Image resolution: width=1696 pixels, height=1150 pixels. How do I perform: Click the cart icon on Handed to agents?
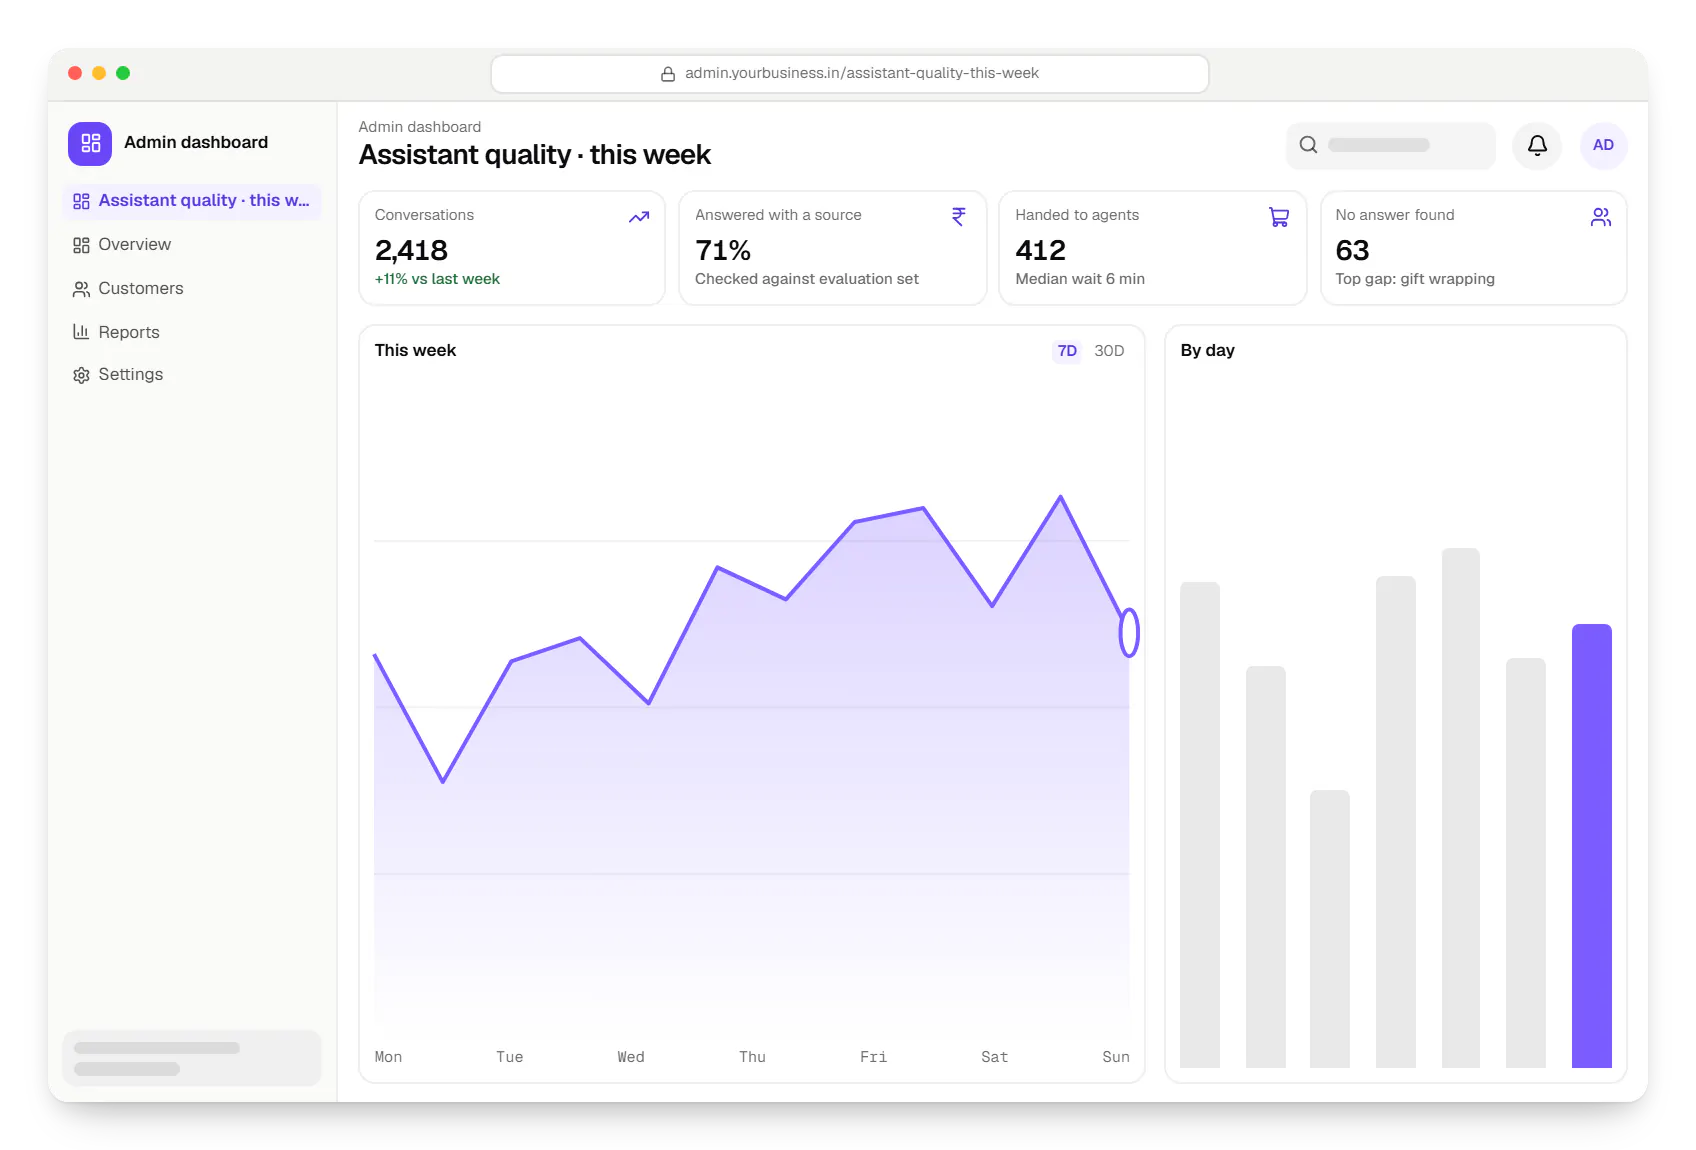pyautogui.click(x=1279, y=217)
